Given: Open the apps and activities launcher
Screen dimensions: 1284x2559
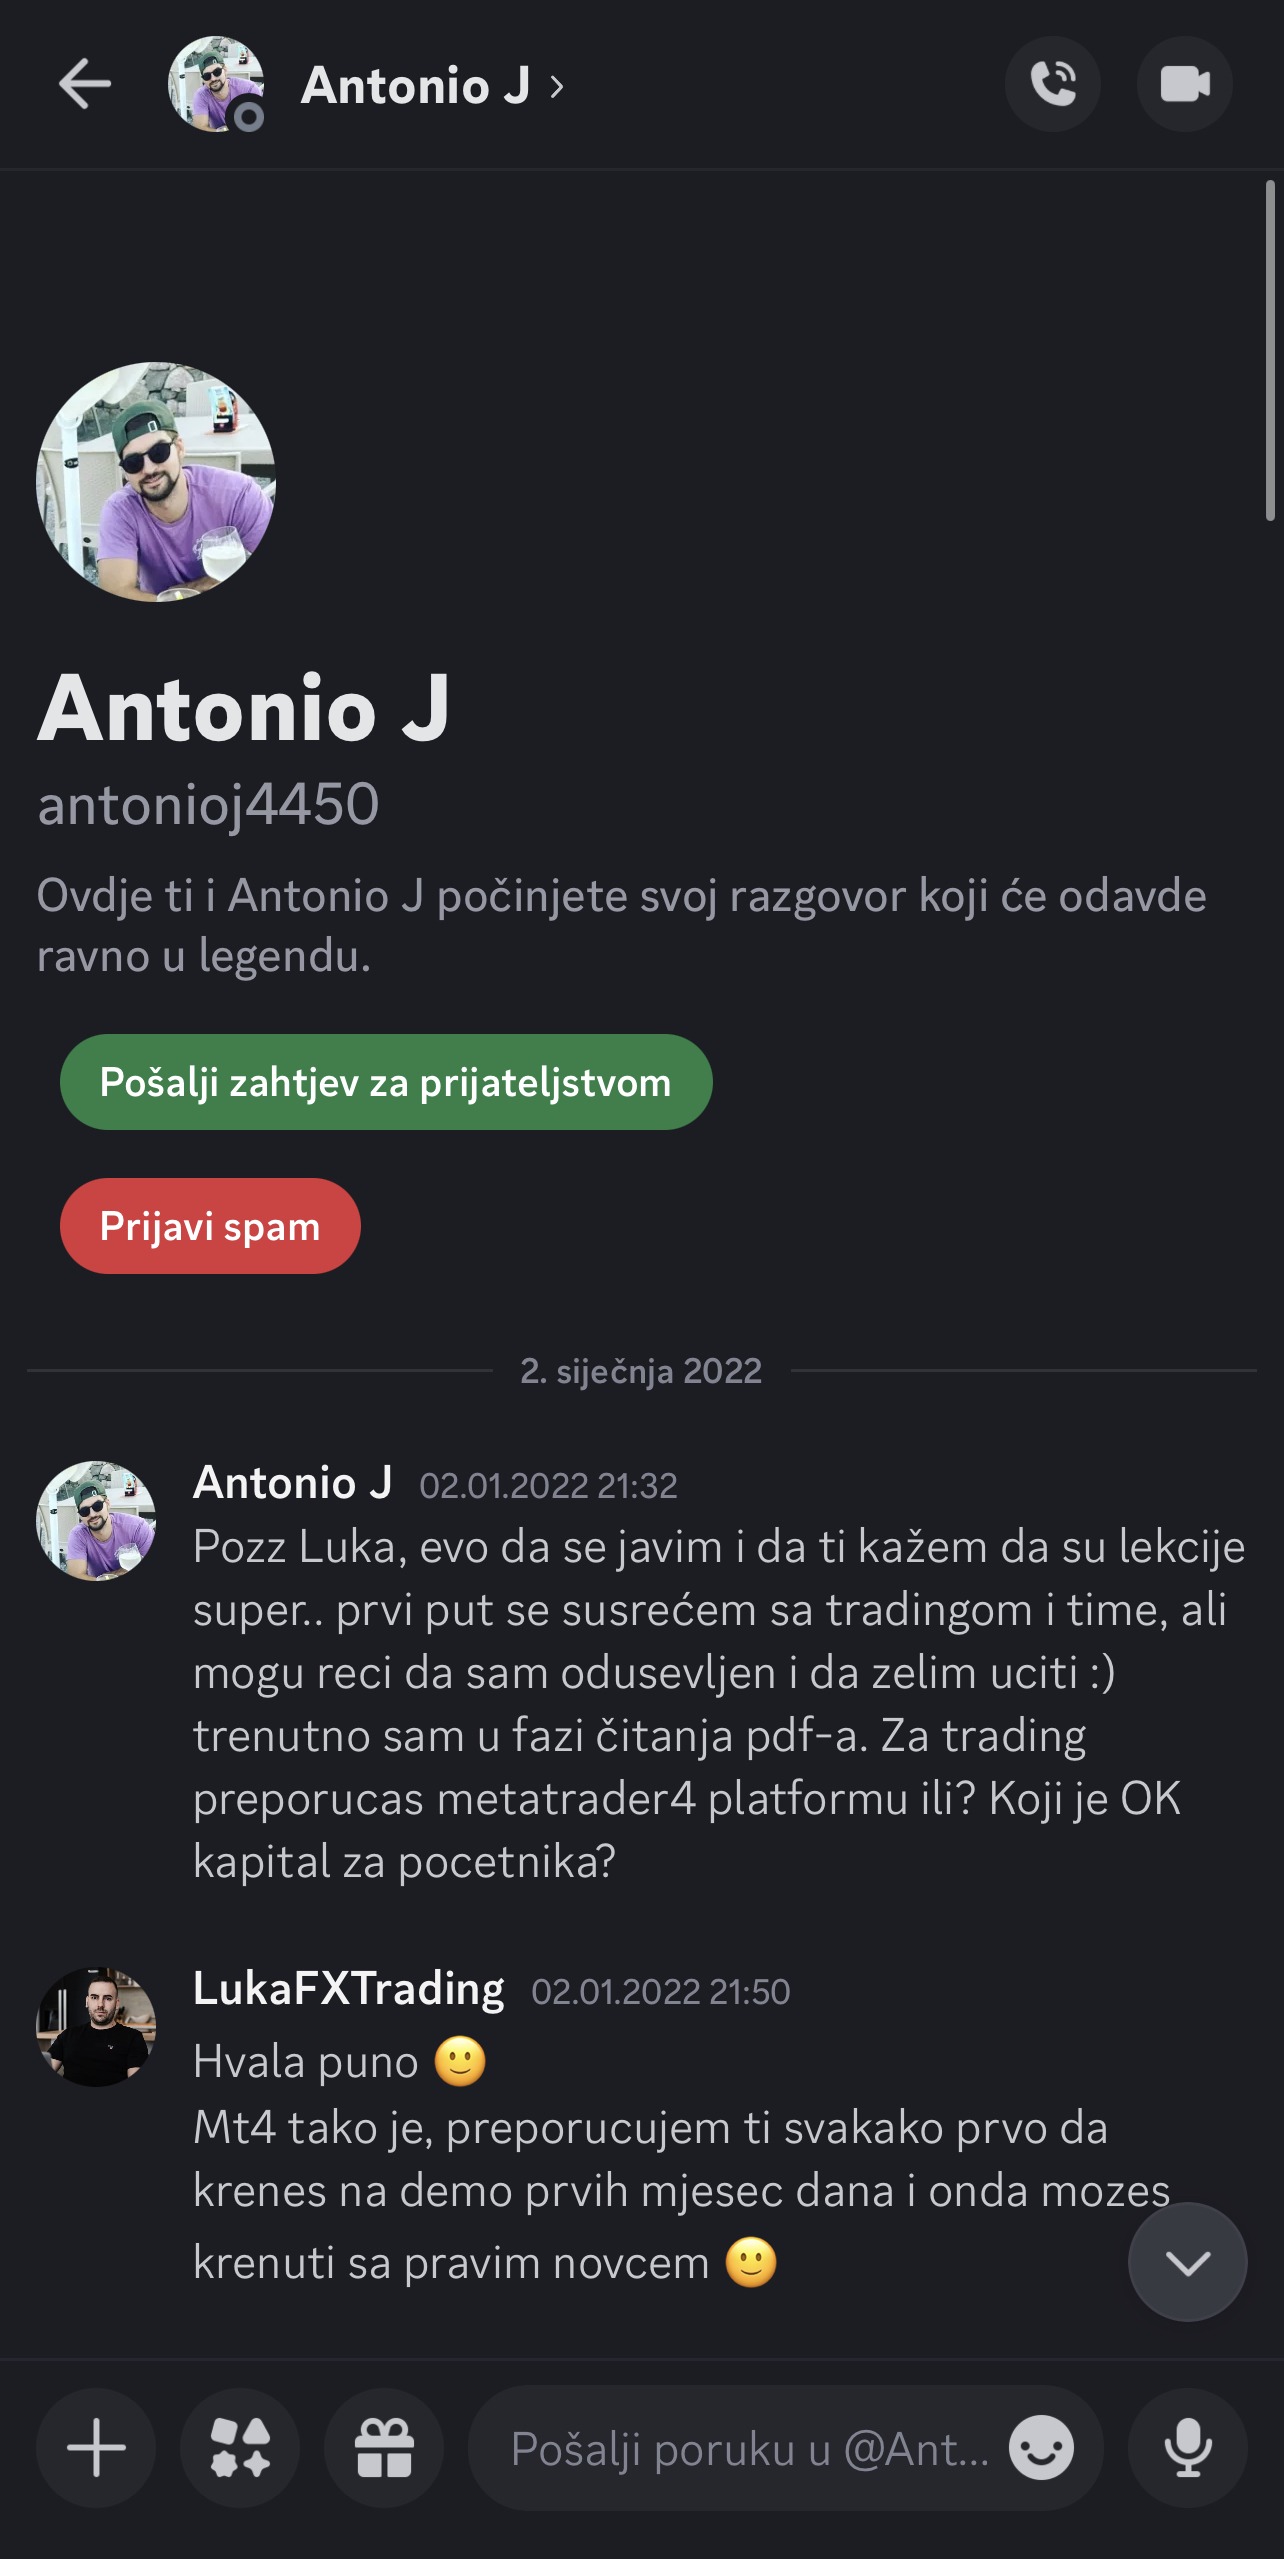Looking at the screenshot, I should [x=240, y=2448].
